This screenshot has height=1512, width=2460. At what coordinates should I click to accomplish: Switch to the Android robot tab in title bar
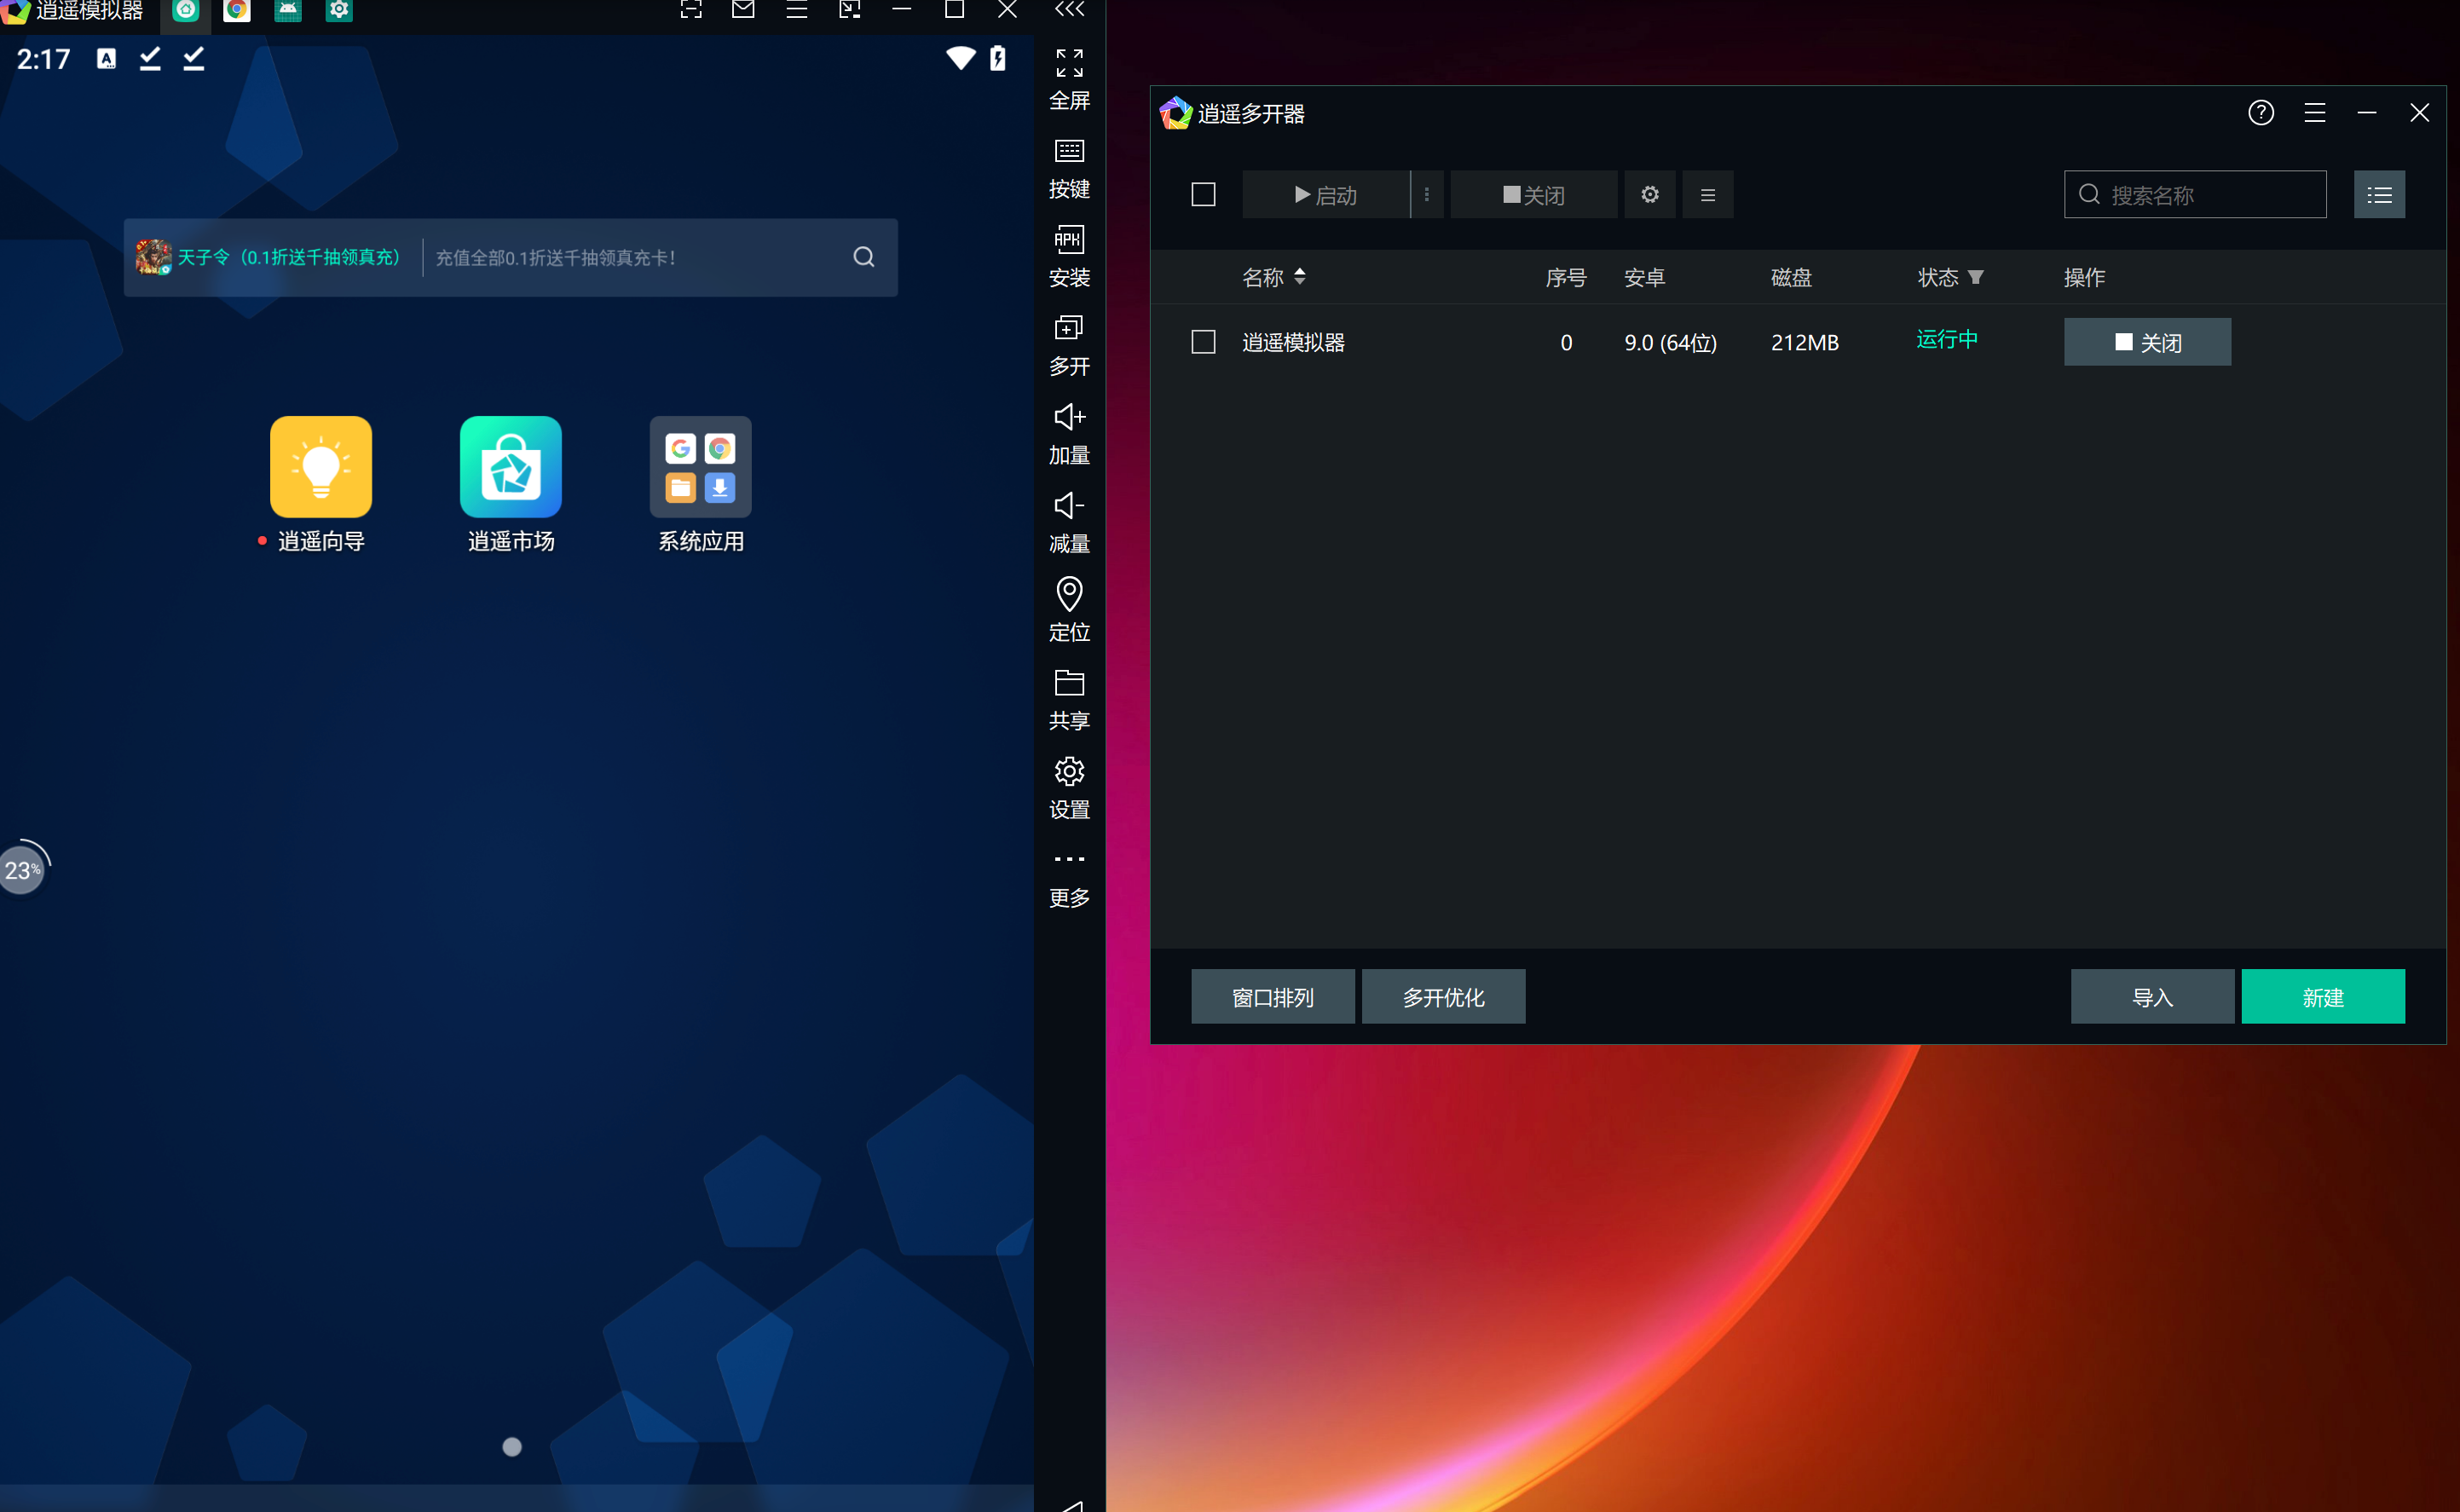(288, 10)
